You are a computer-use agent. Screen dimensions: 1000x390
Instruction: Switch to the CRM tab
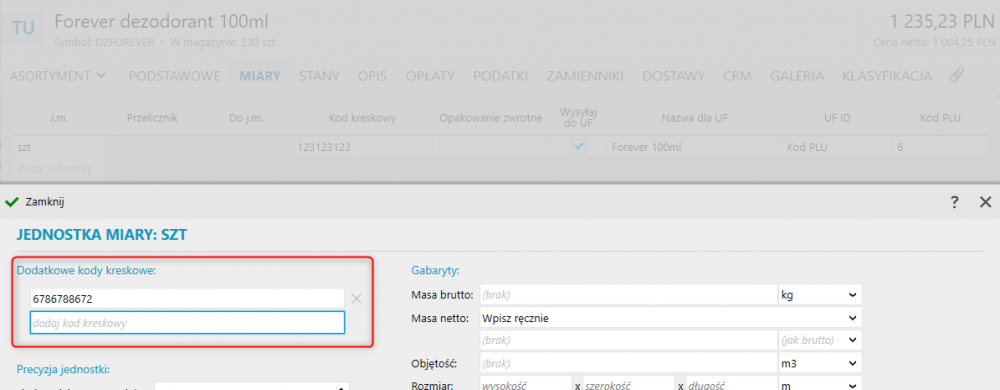[737, 76]
